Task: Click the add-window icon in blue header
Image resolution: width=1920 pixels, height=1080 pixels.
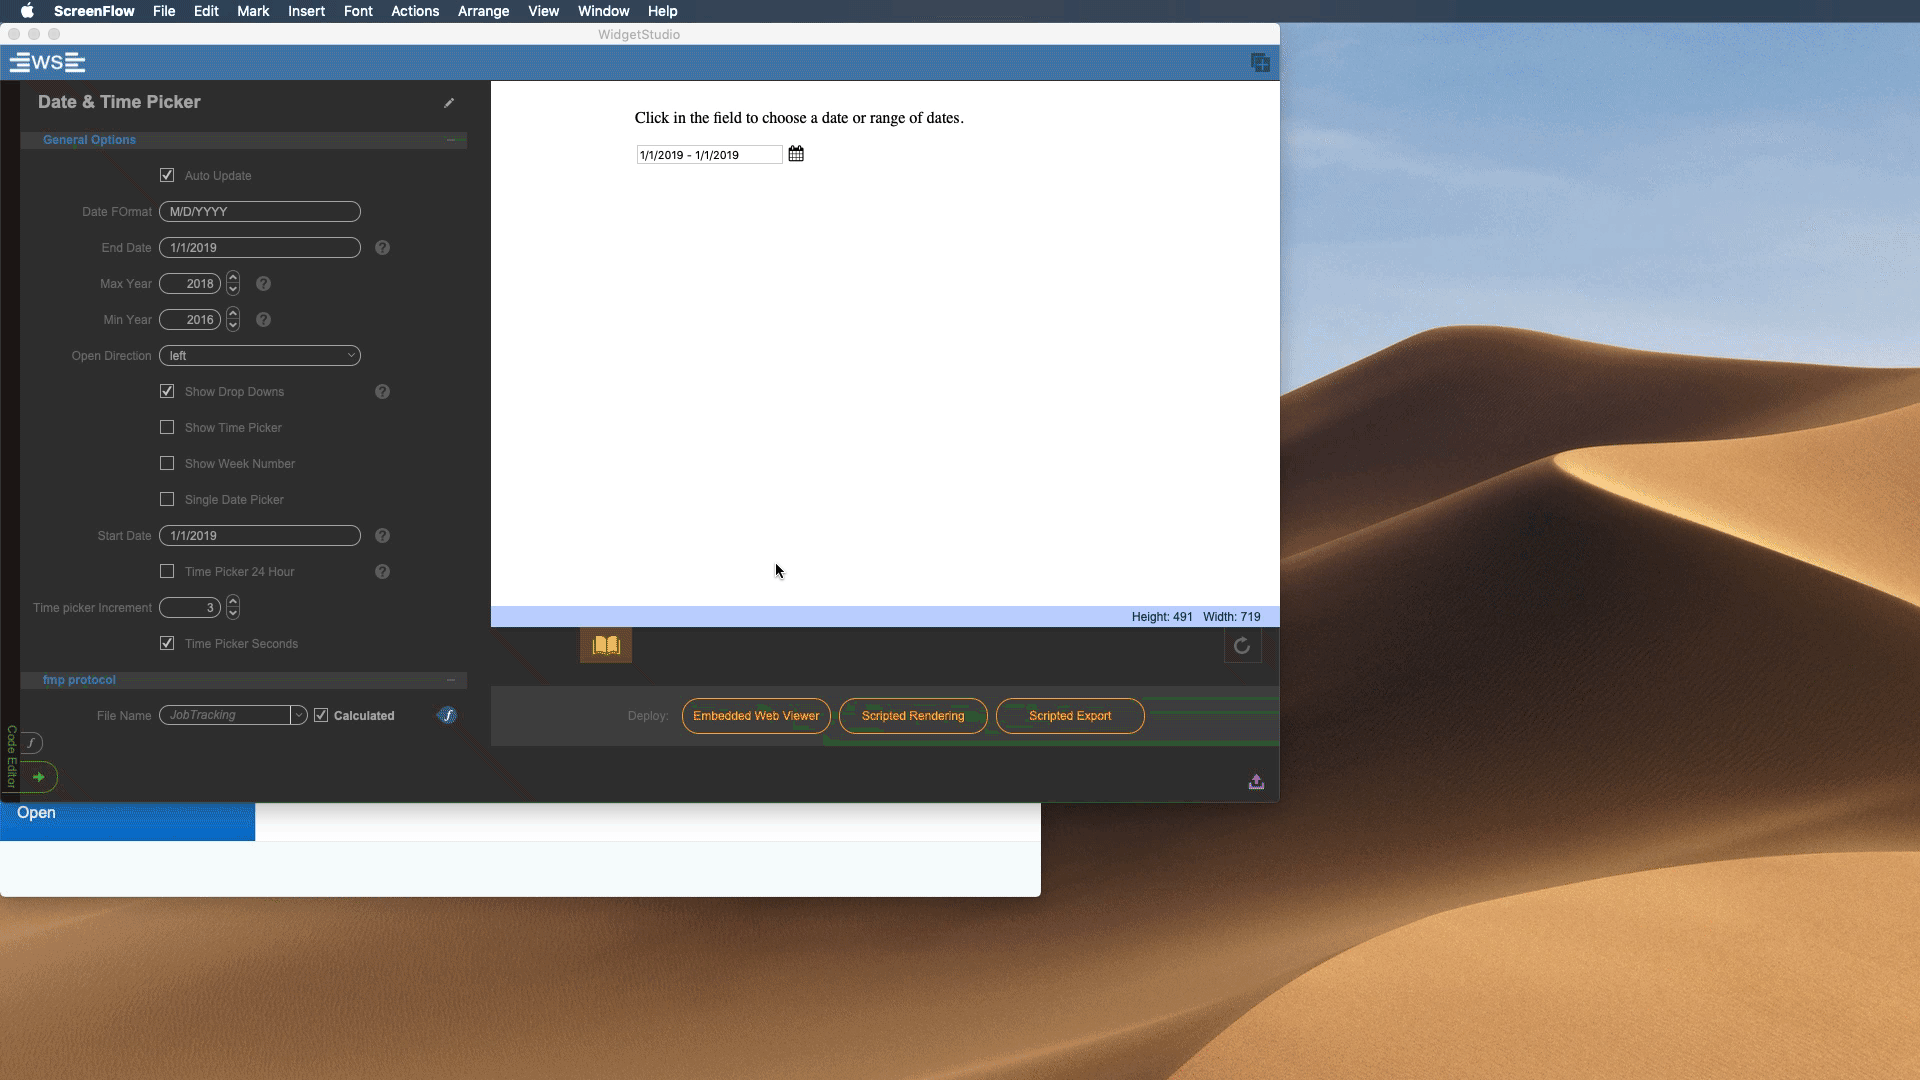Action: [1260, 63]
